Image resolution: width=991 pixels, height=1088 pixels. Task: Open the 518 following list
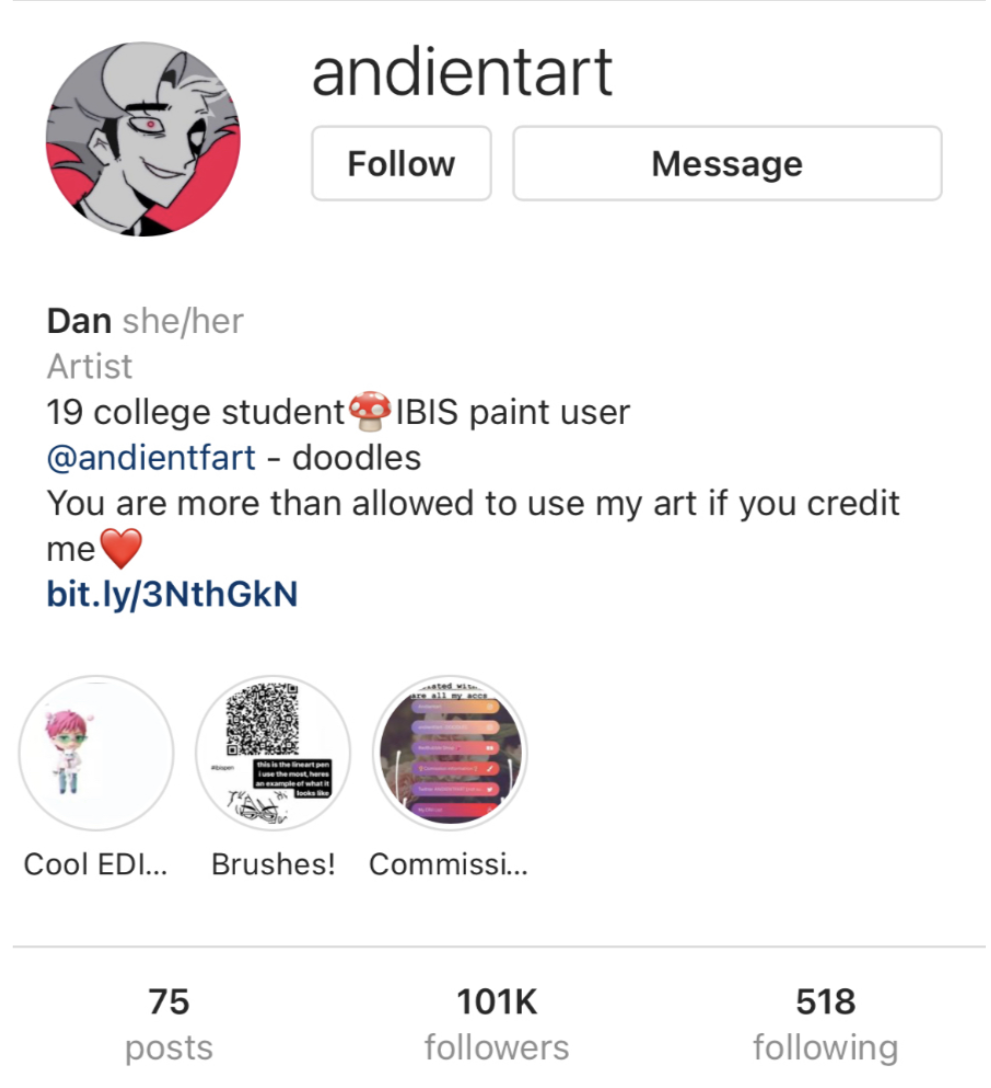pos(825,1024)
